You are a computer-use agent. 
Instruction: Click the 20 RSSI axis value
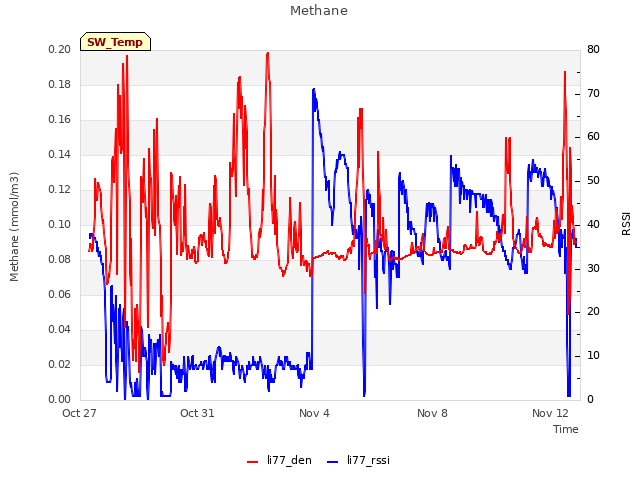593,312
